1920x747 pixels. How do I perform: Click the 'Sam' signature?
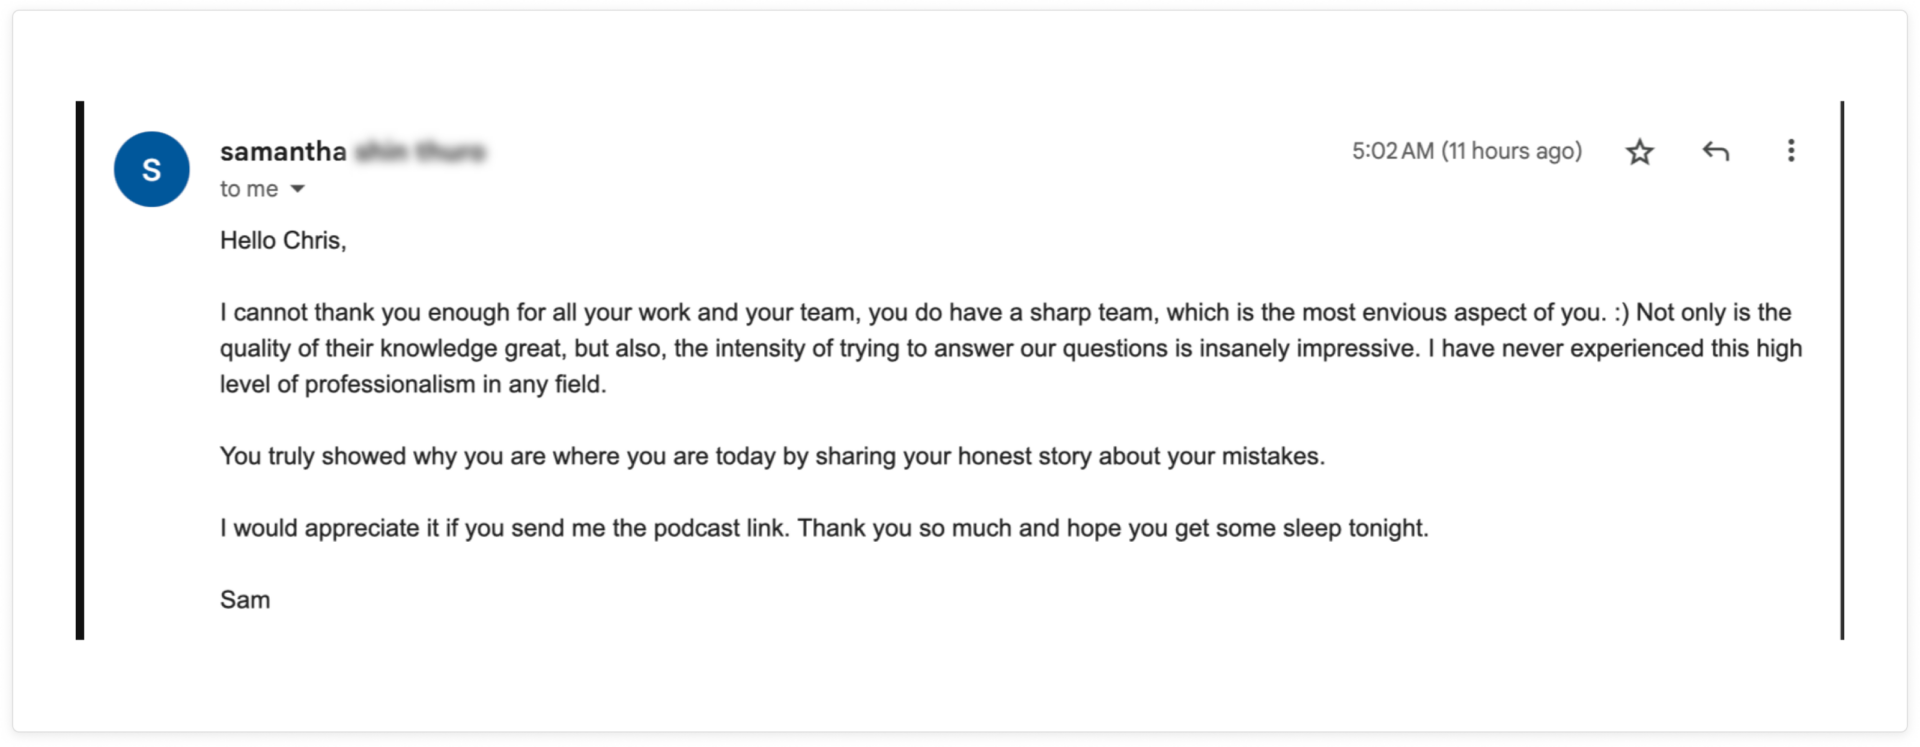(x=245, y=600)
